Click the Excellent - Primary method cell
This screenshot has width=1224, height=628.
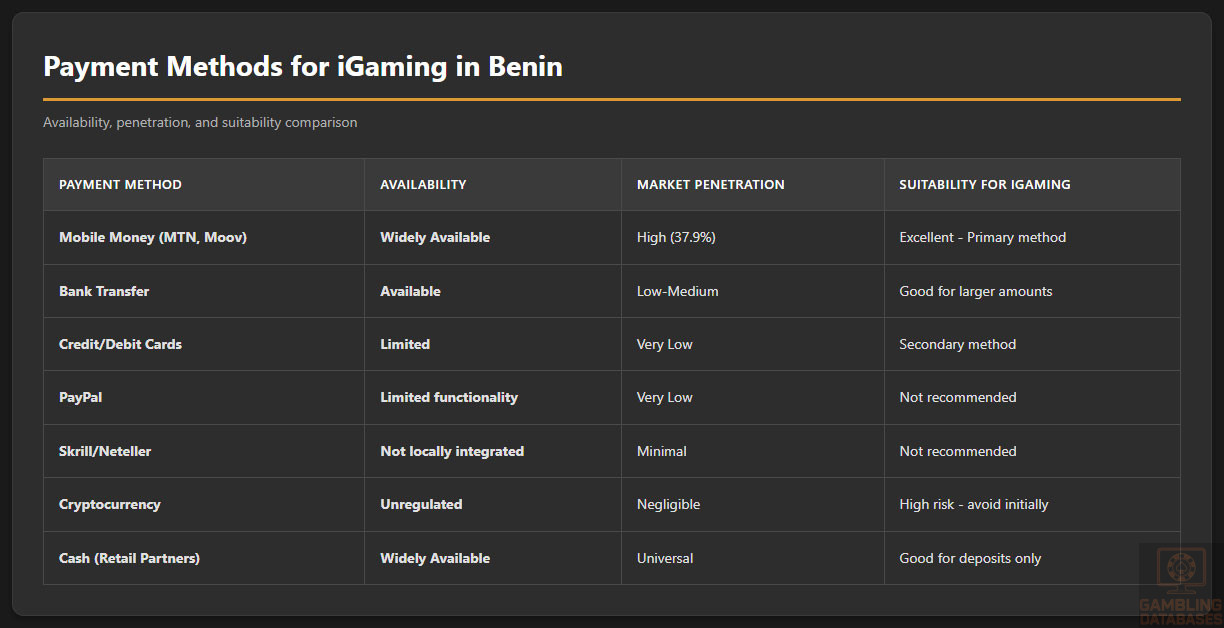(x=982, y=238)
